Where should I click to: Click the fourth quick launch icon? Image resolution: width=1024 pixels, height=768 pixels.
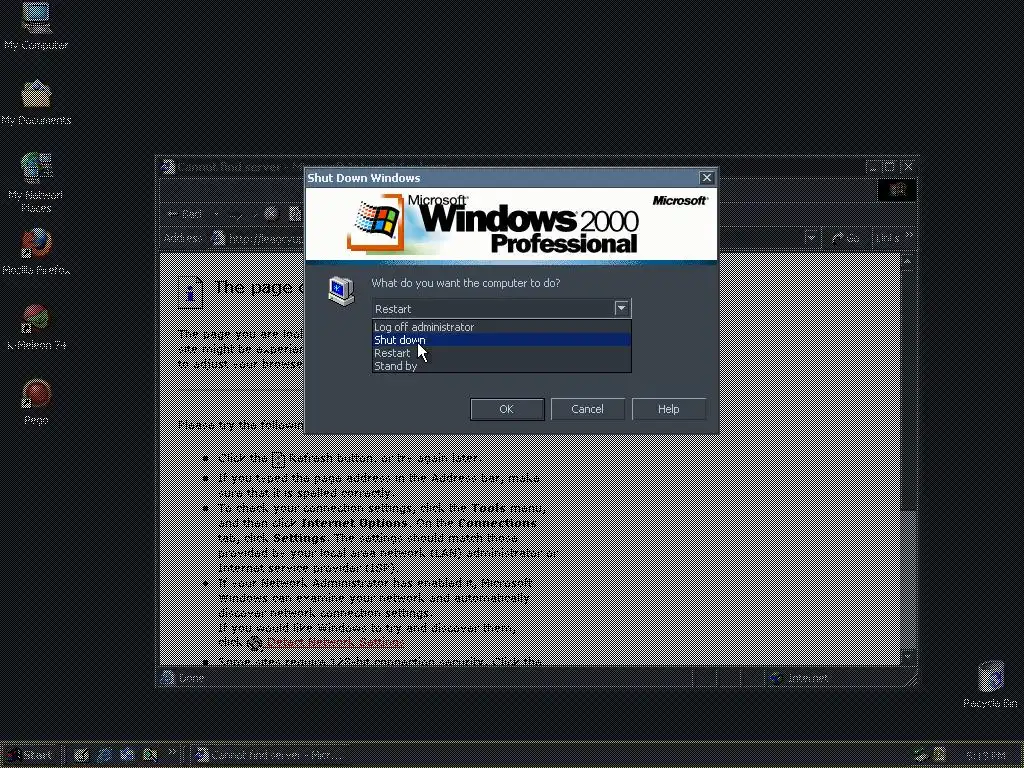tap(150, 755)
